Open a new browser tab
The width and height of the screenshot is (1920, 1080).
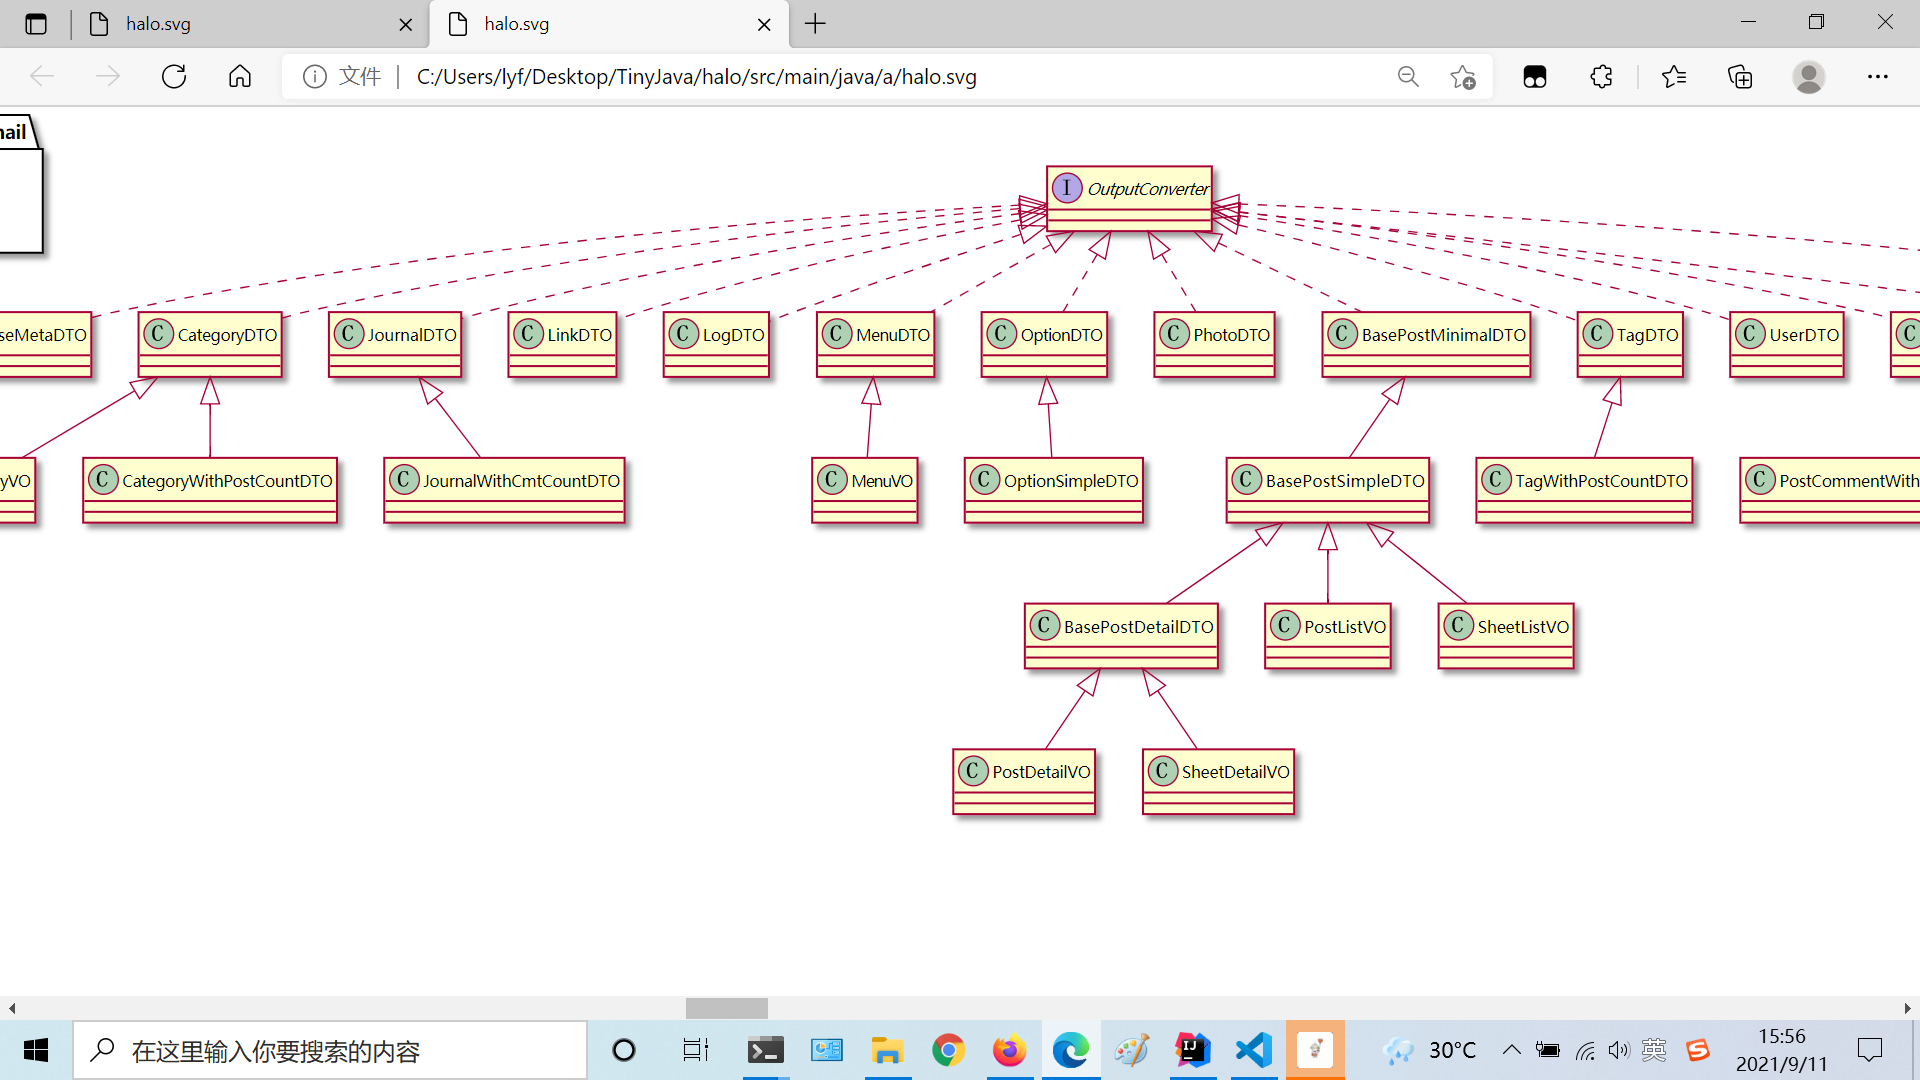[816, 24]
